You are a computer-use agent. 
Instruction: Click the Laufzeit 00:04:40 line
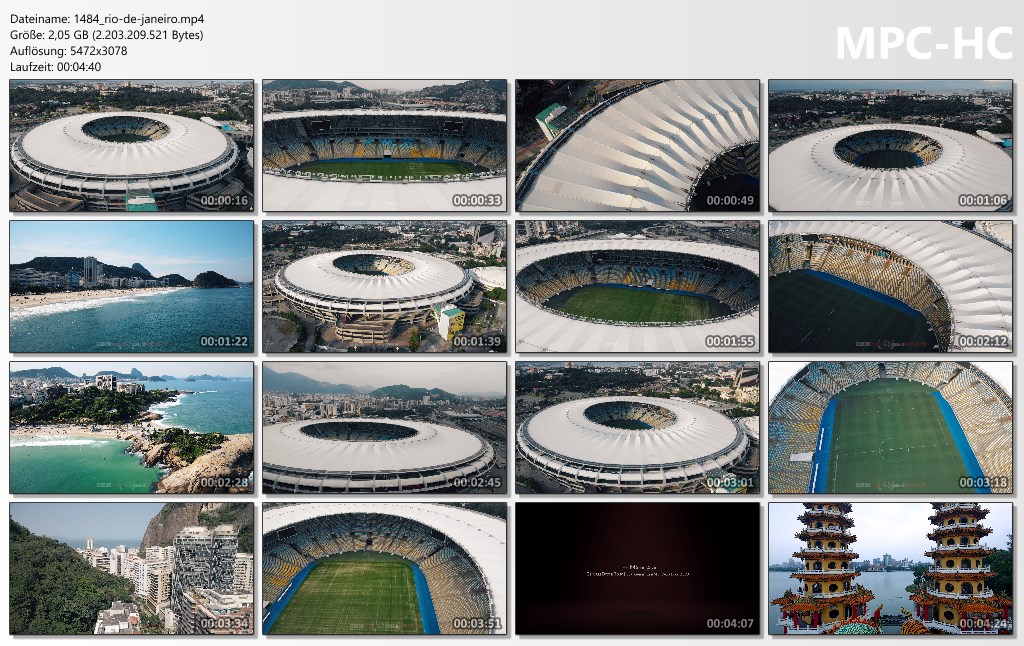tap(56, 67)
